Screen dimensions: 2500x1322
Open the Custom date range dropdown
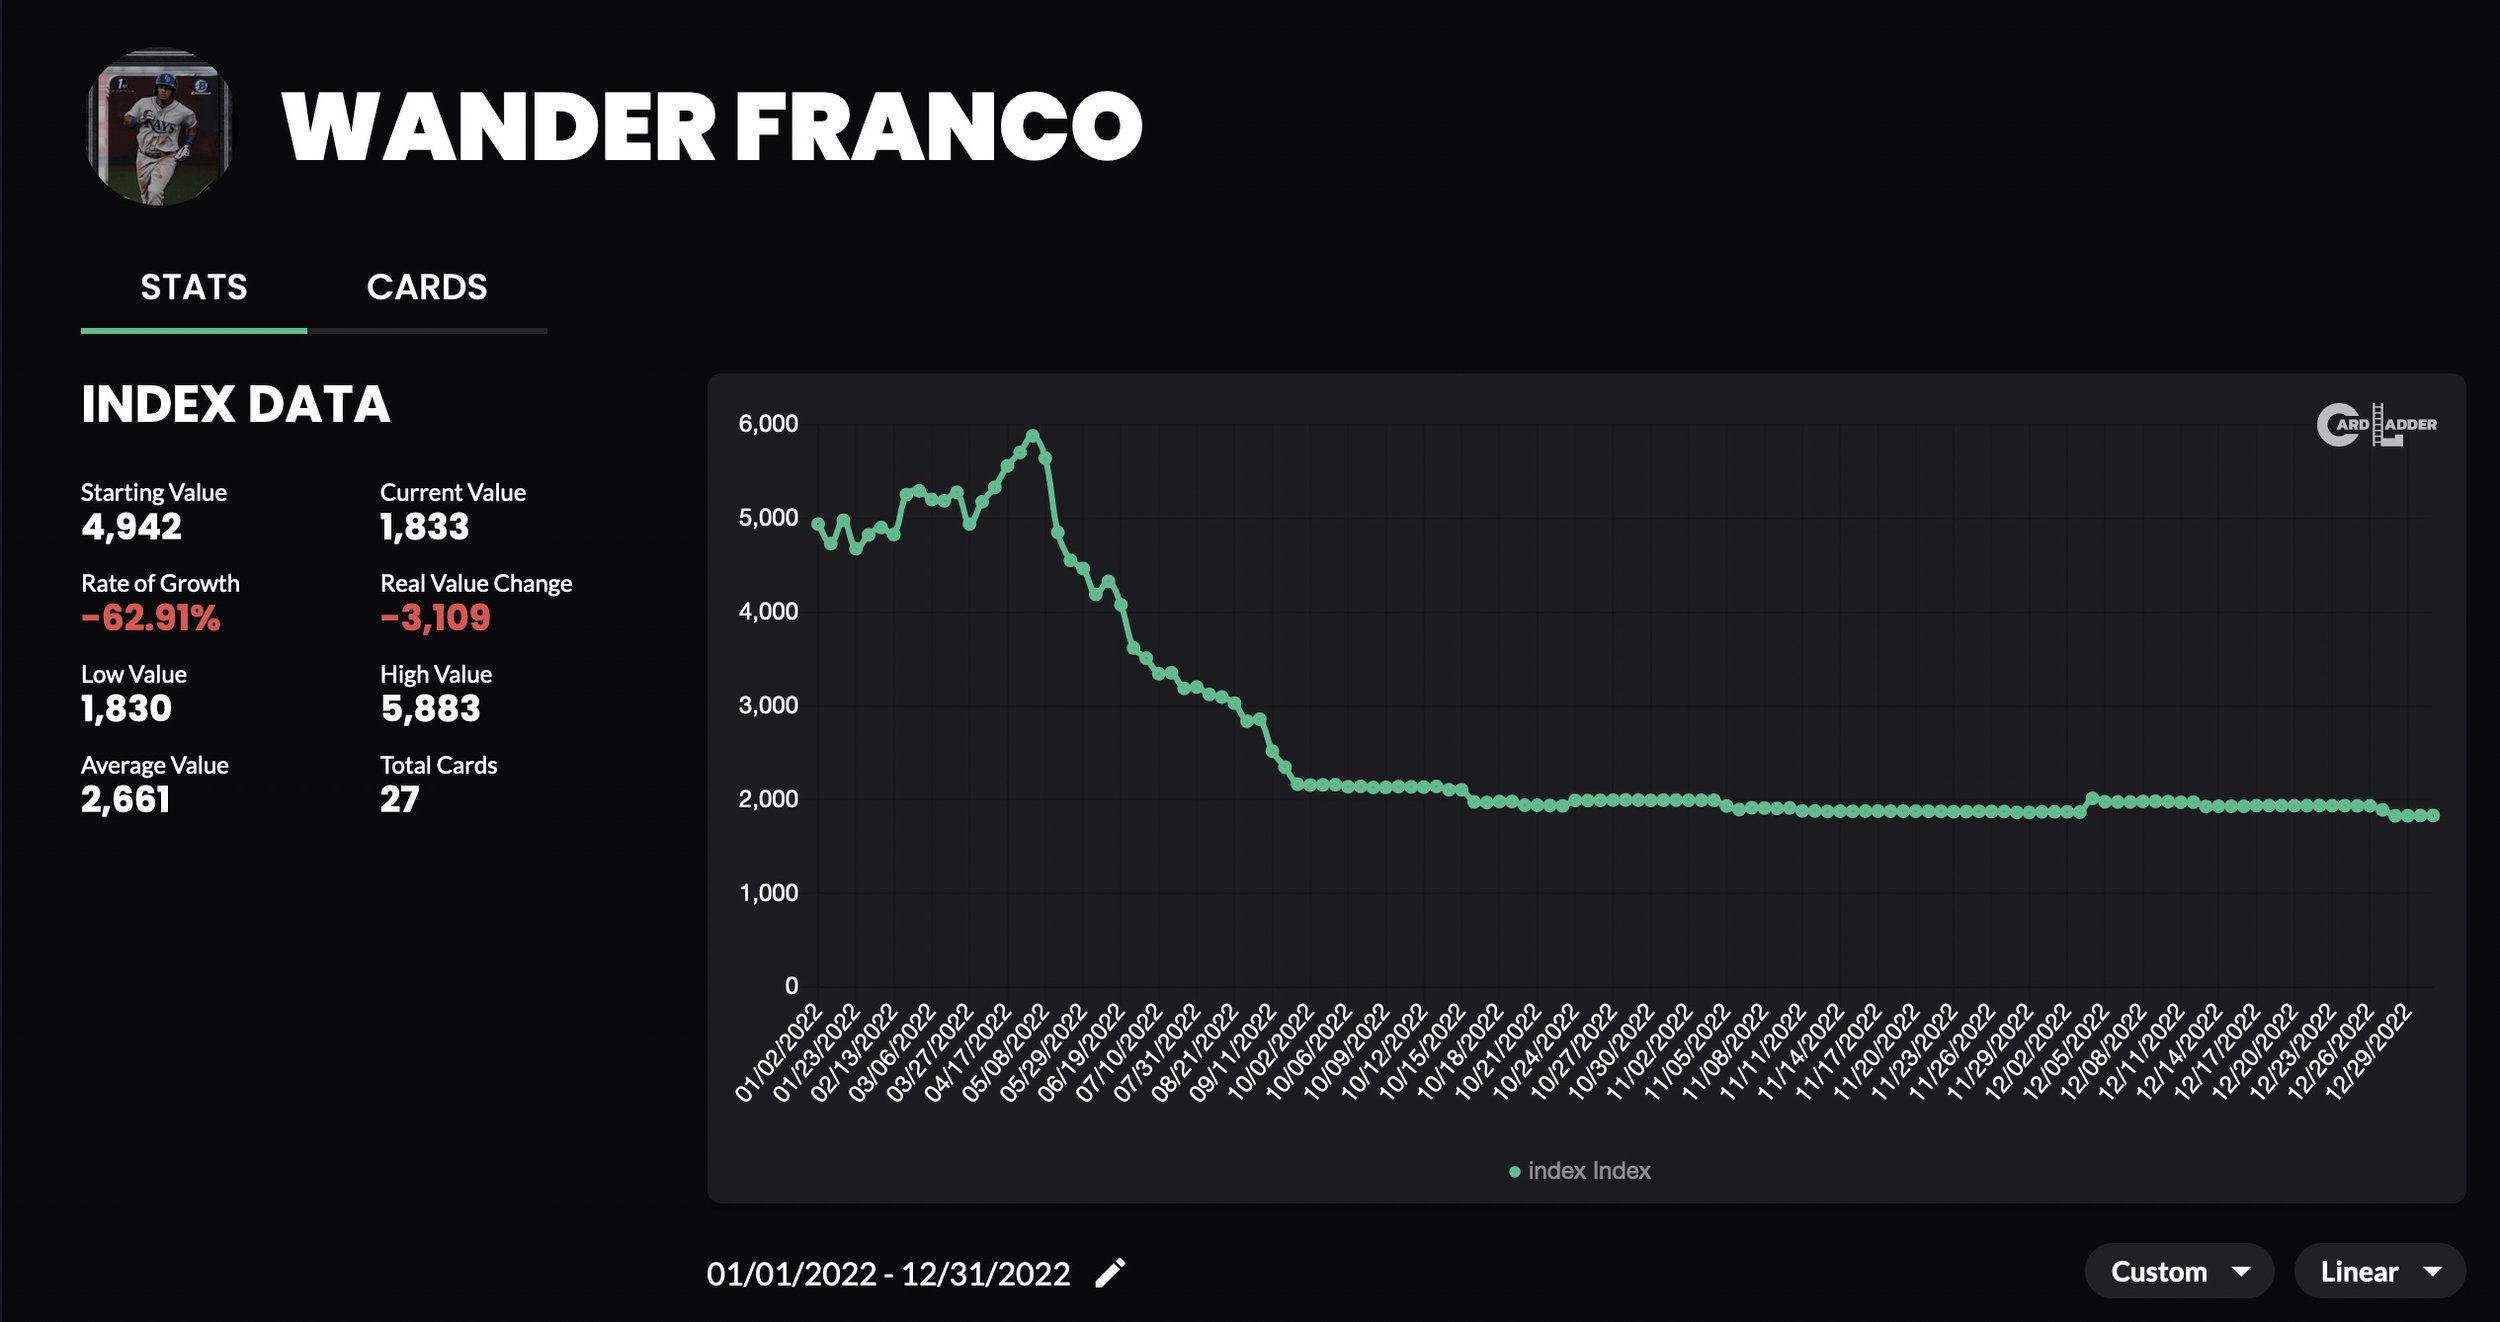(x=2166, y=1272)
